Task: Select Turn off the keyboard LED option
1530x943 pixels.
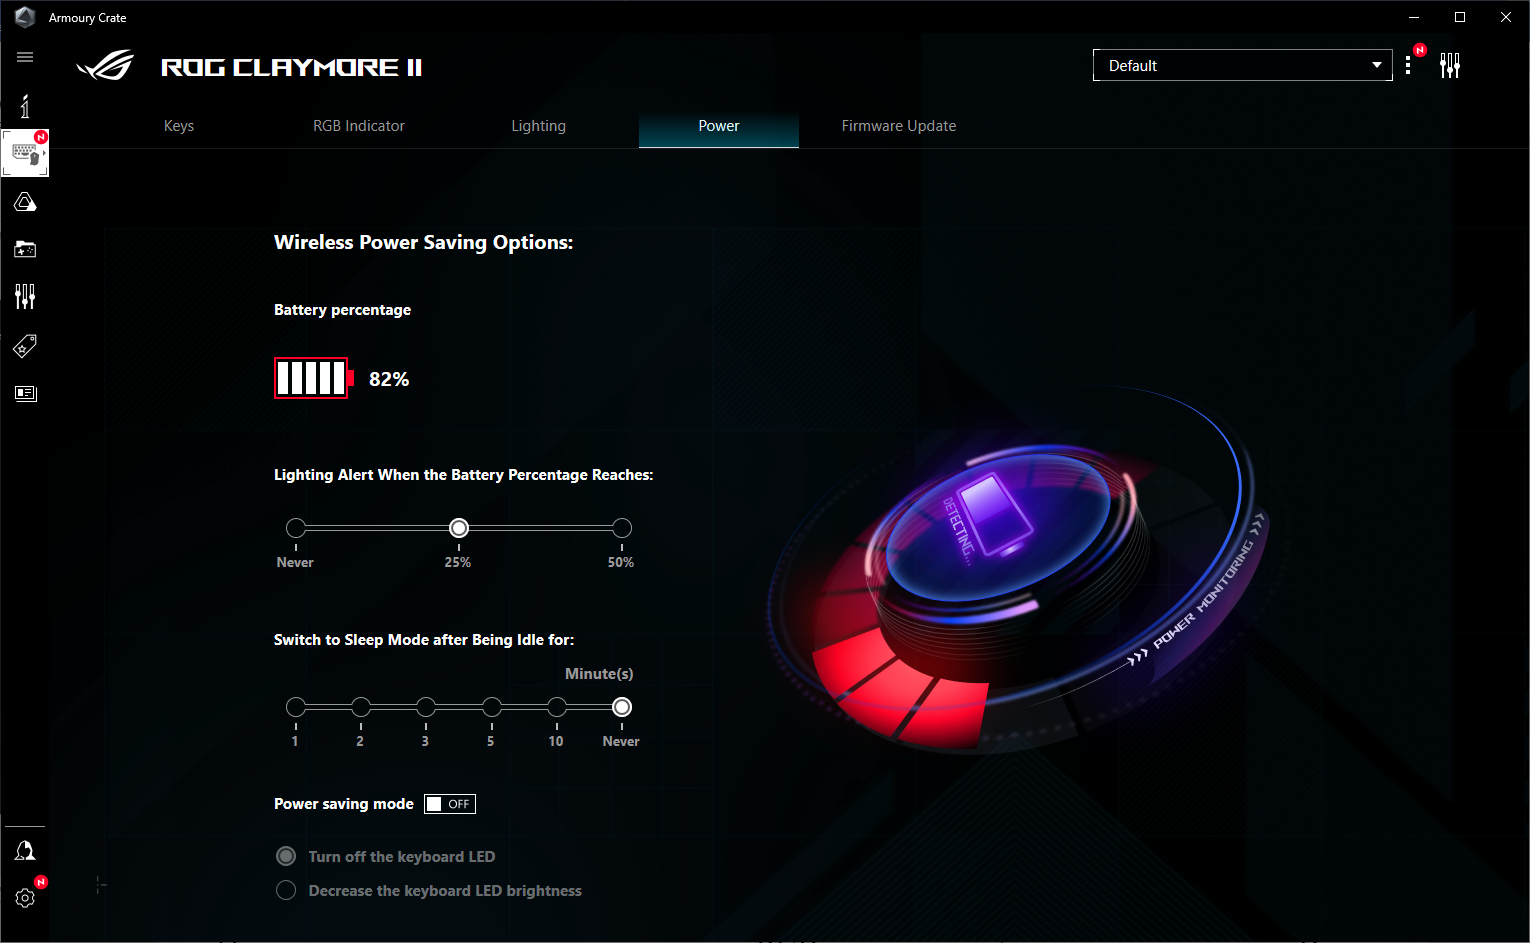Action: tap(286, 856)
